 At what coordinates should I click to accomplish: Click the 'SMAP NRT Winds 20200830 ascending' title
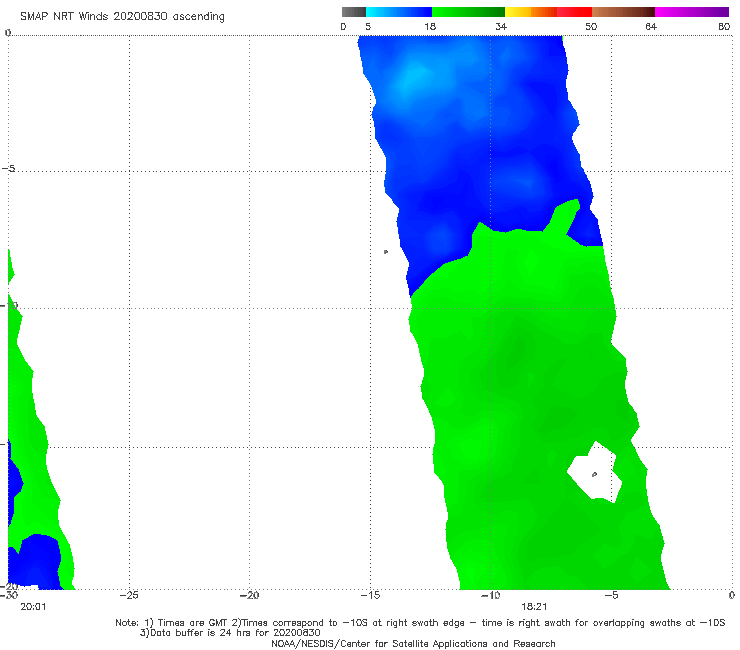coord(122,17)
